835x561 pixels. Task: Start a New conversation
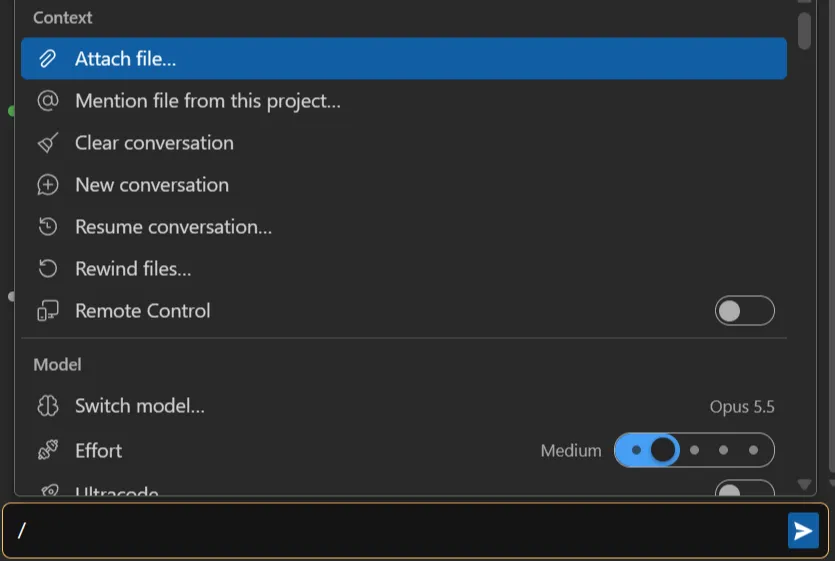pos(404,185)
